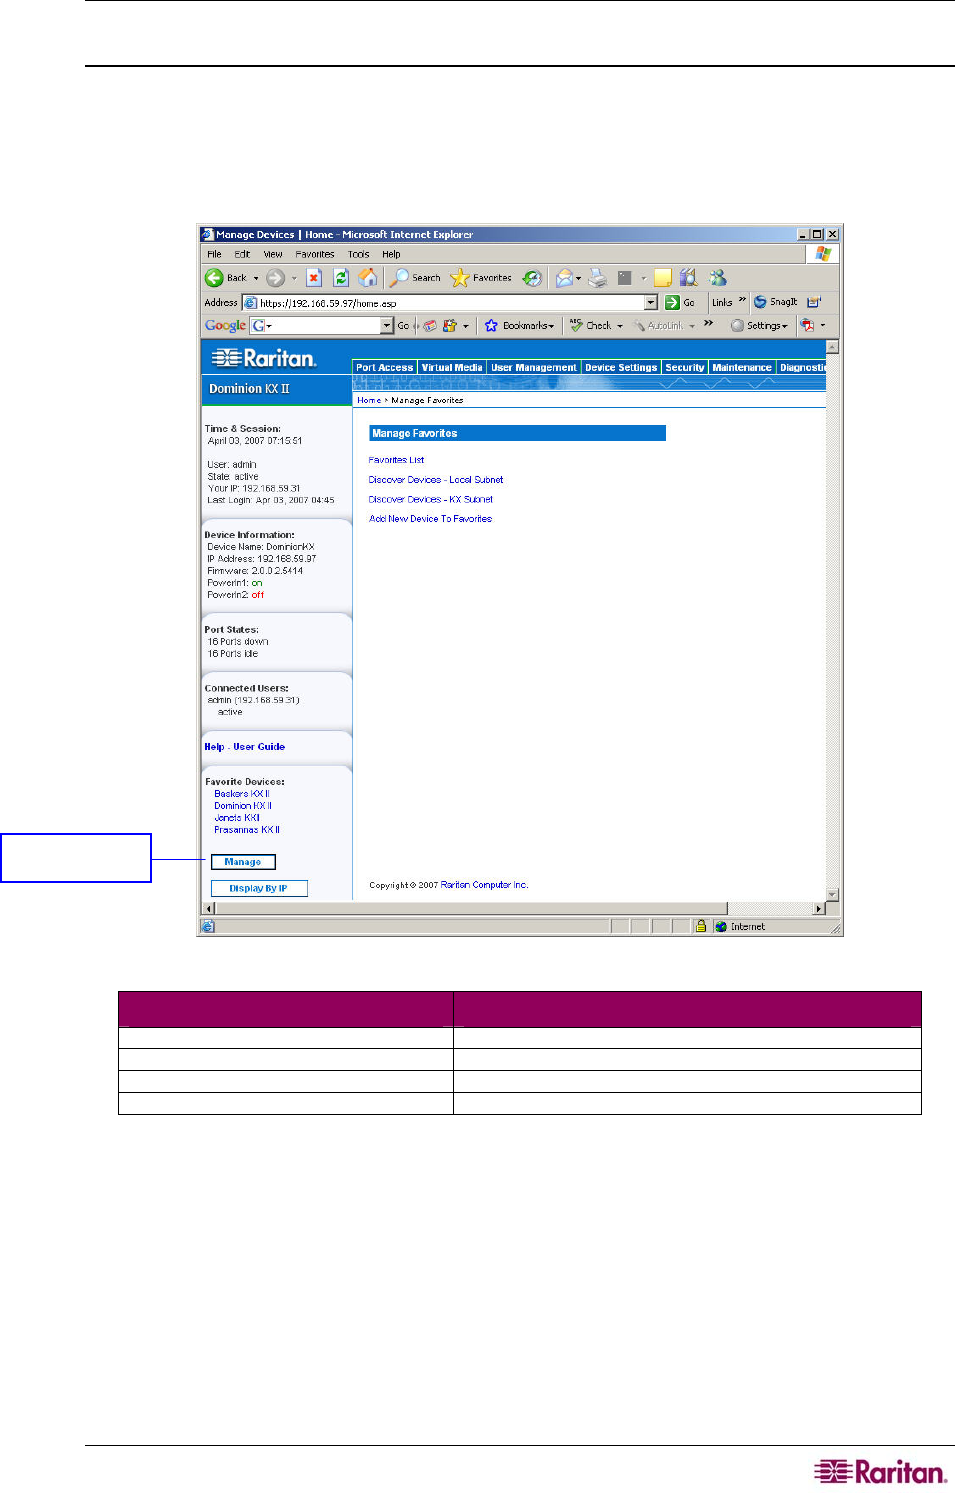Click the Adobe PDF icon on toolbar

click(807, 326)
